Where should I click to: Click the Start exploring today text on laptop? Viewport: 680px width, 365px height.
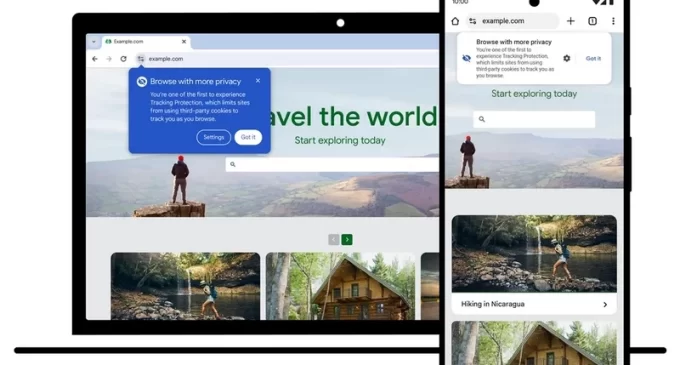340,140
